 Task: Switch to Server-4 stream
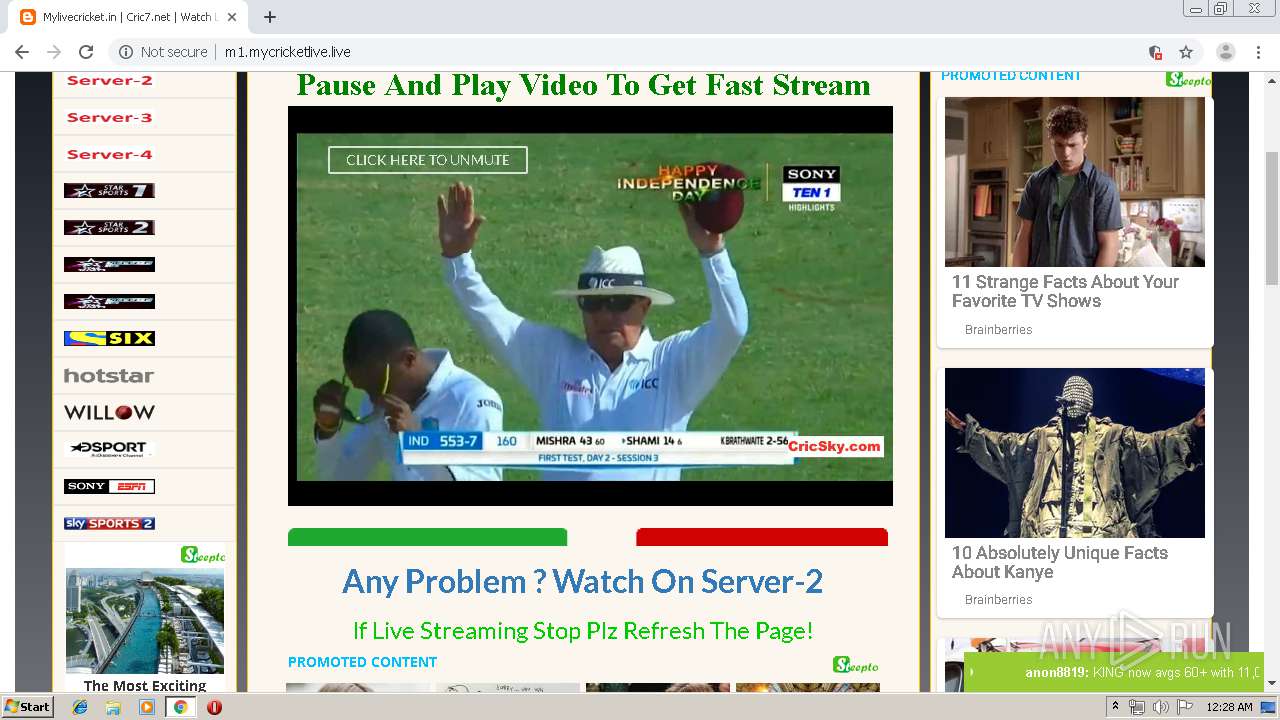[109, 154]
